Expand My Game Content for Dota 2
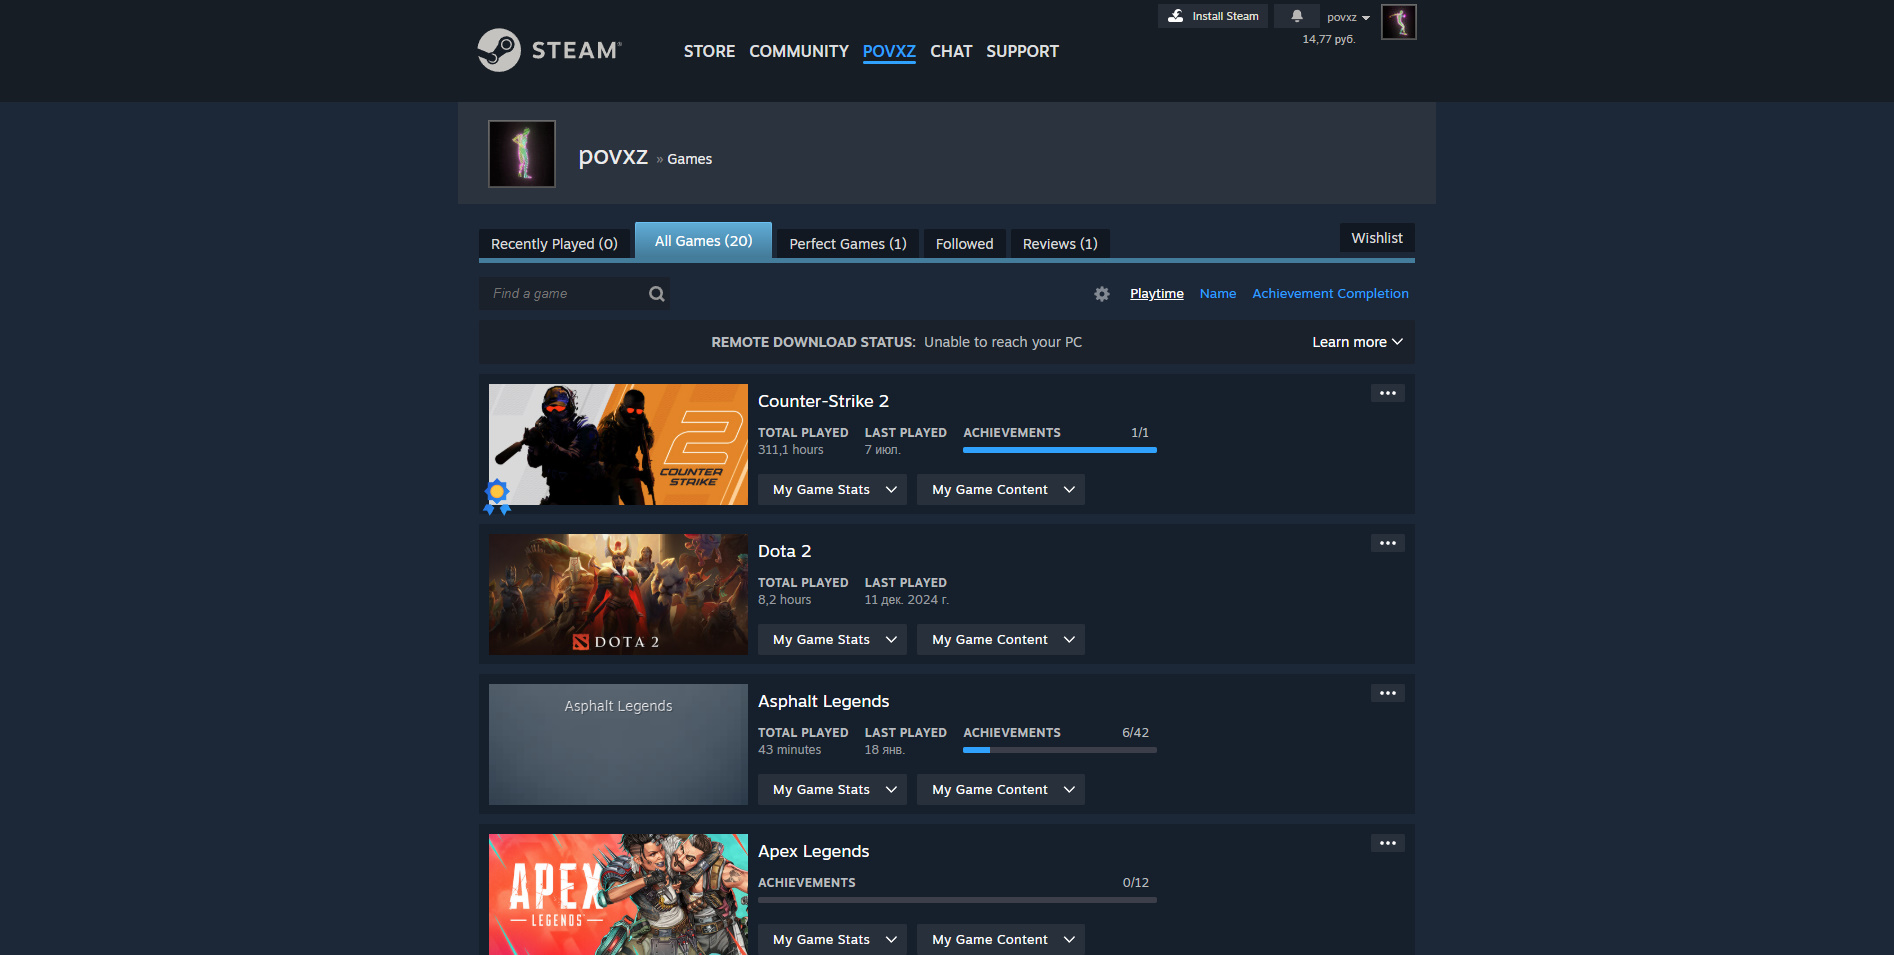 (x=1001, y=640)
